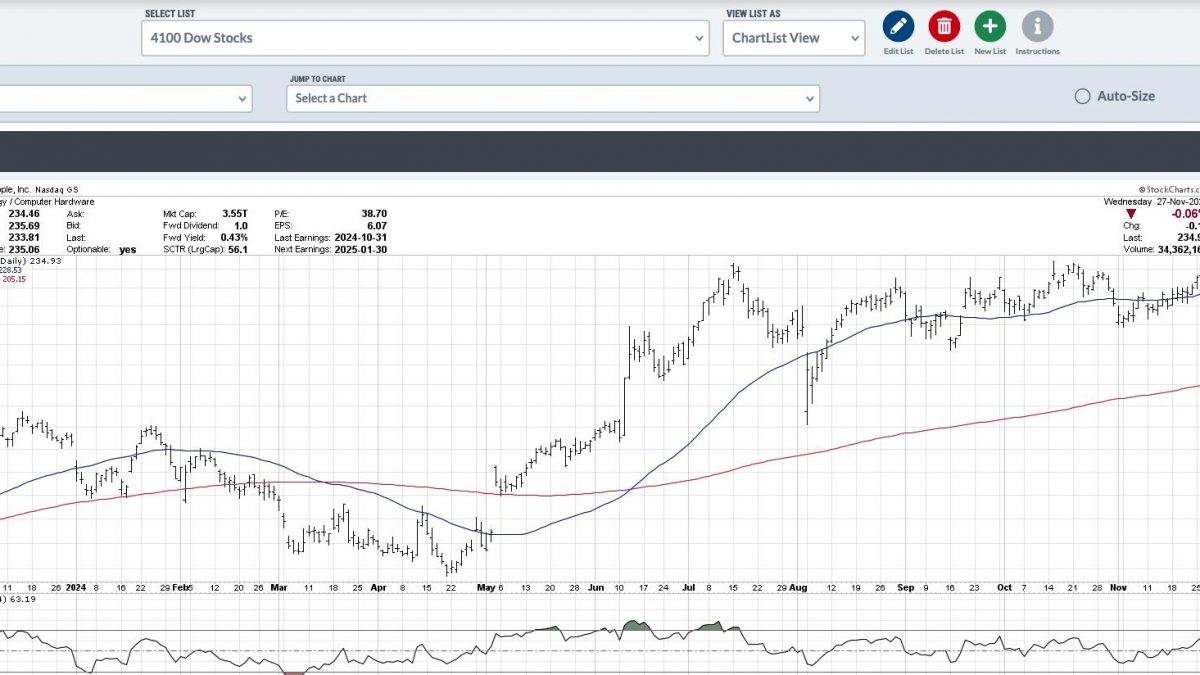Click the Optionable 'yes' value
The height and width of the screenshot is (675, 1200).
click(127, 249)
